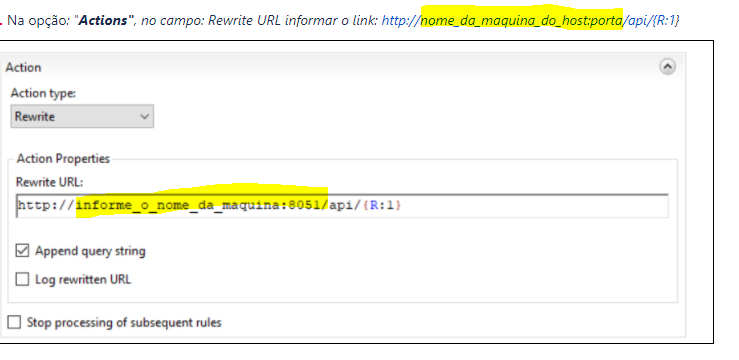Screen dimensions: 739x360
Task: Click the Append query string label text
Action: coord(90,251)
